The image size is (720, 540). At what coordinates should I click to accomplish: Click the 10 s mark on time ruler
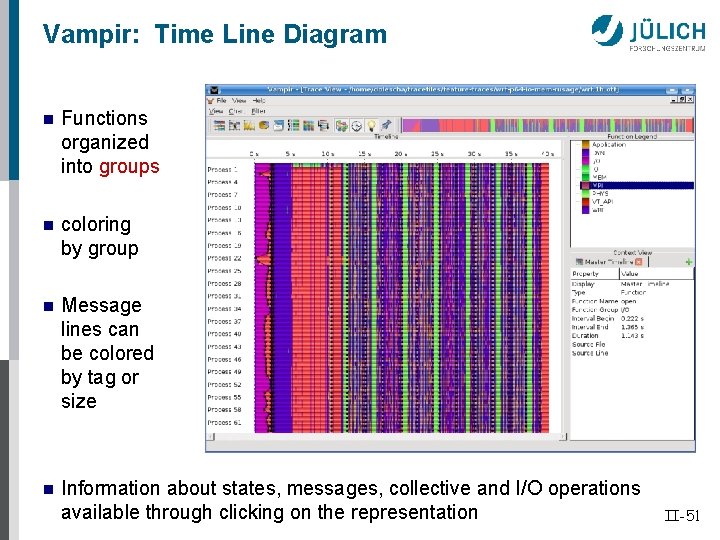pos(327,154)
